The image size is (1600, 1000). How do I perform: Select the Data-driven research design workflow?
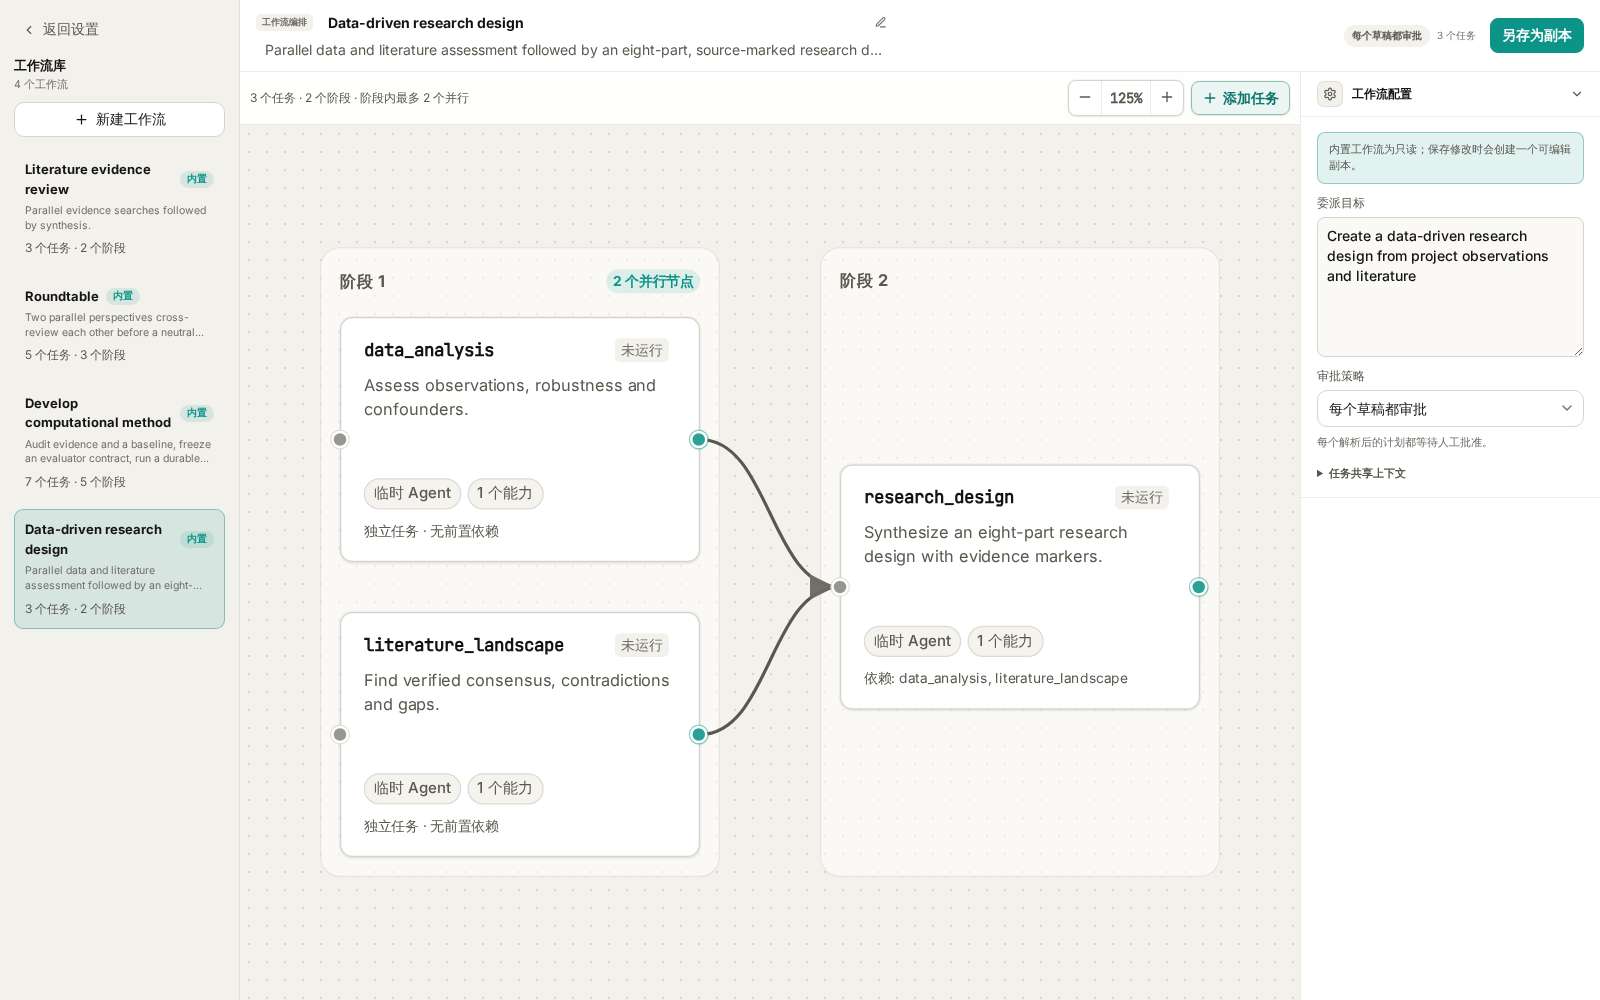[x=119, y=569]
